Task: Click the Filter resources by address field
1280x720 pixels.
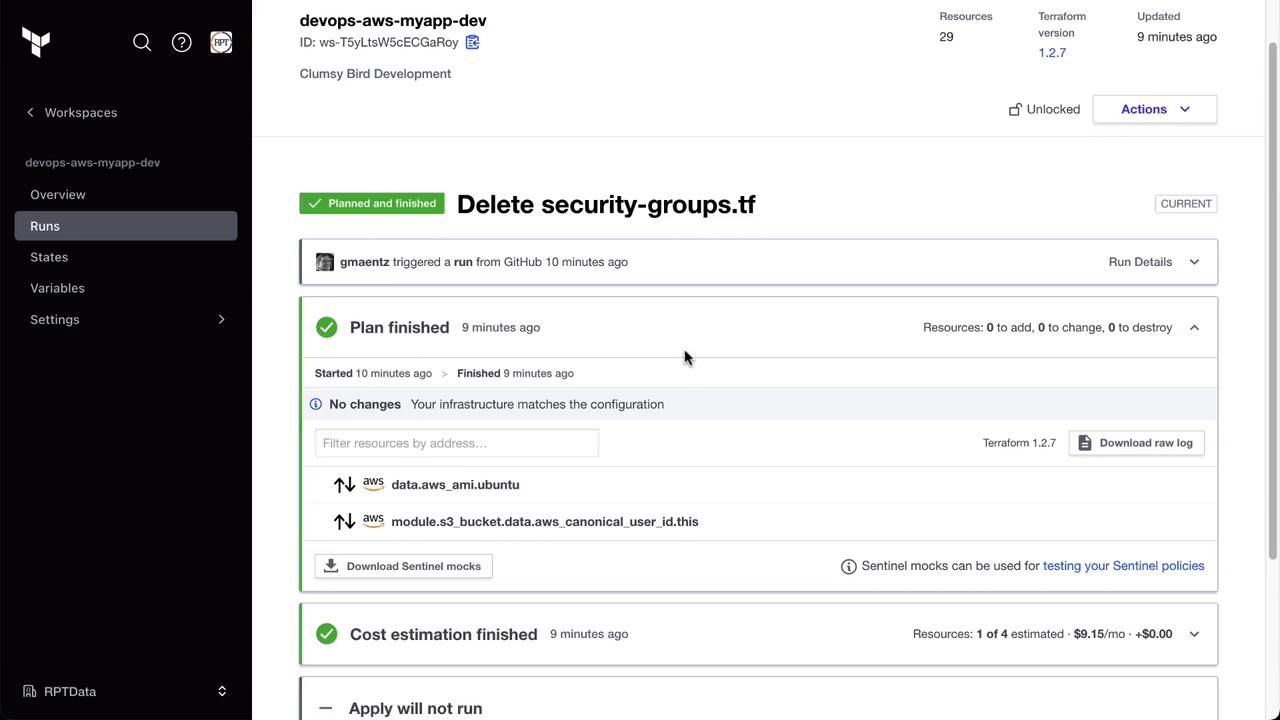Action: pyautogui.click(x=456, y=443)
